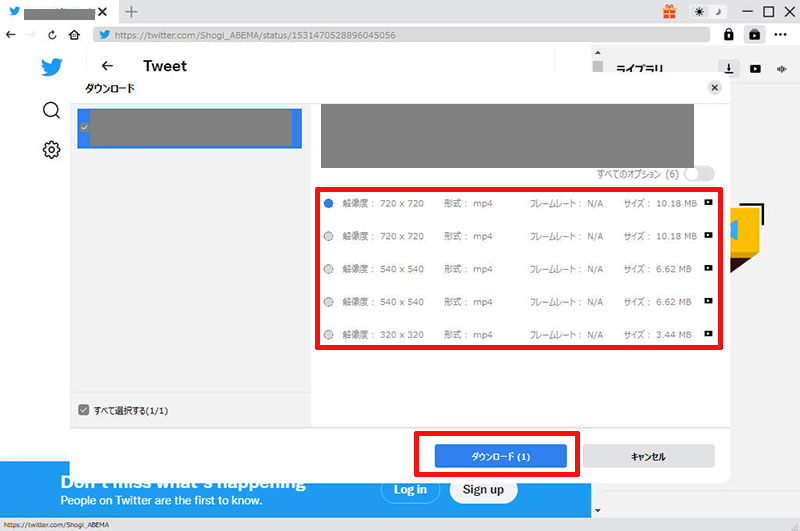Reload the page with the refresh icon
This screenshot has width=800, height=531.
(x=52, y=34)
